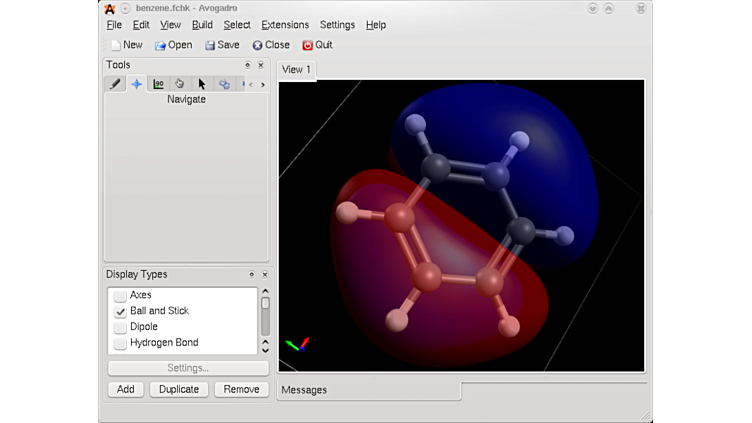Enable the Dipole display type
The height and width of the screenshot is (423, 752).
tap(120, 327)
